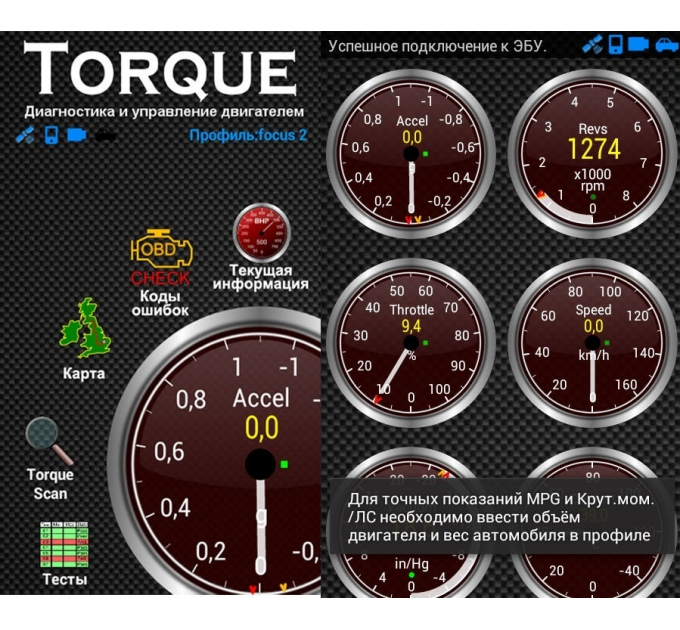Tap the OBD adapter icon in dashboard status bar
The image size is (680, 630).
[x=639, y=44]
